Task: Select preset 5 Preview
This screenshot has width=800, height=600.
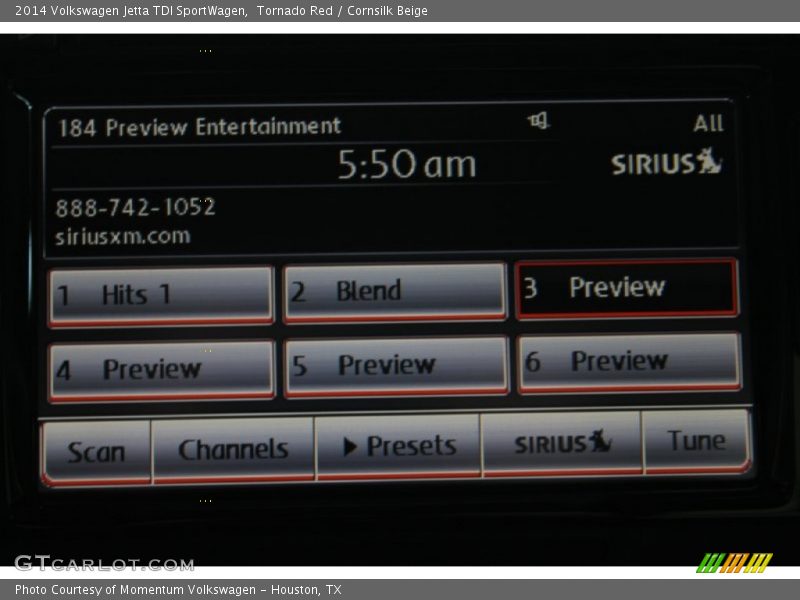Action: [396, 366]
